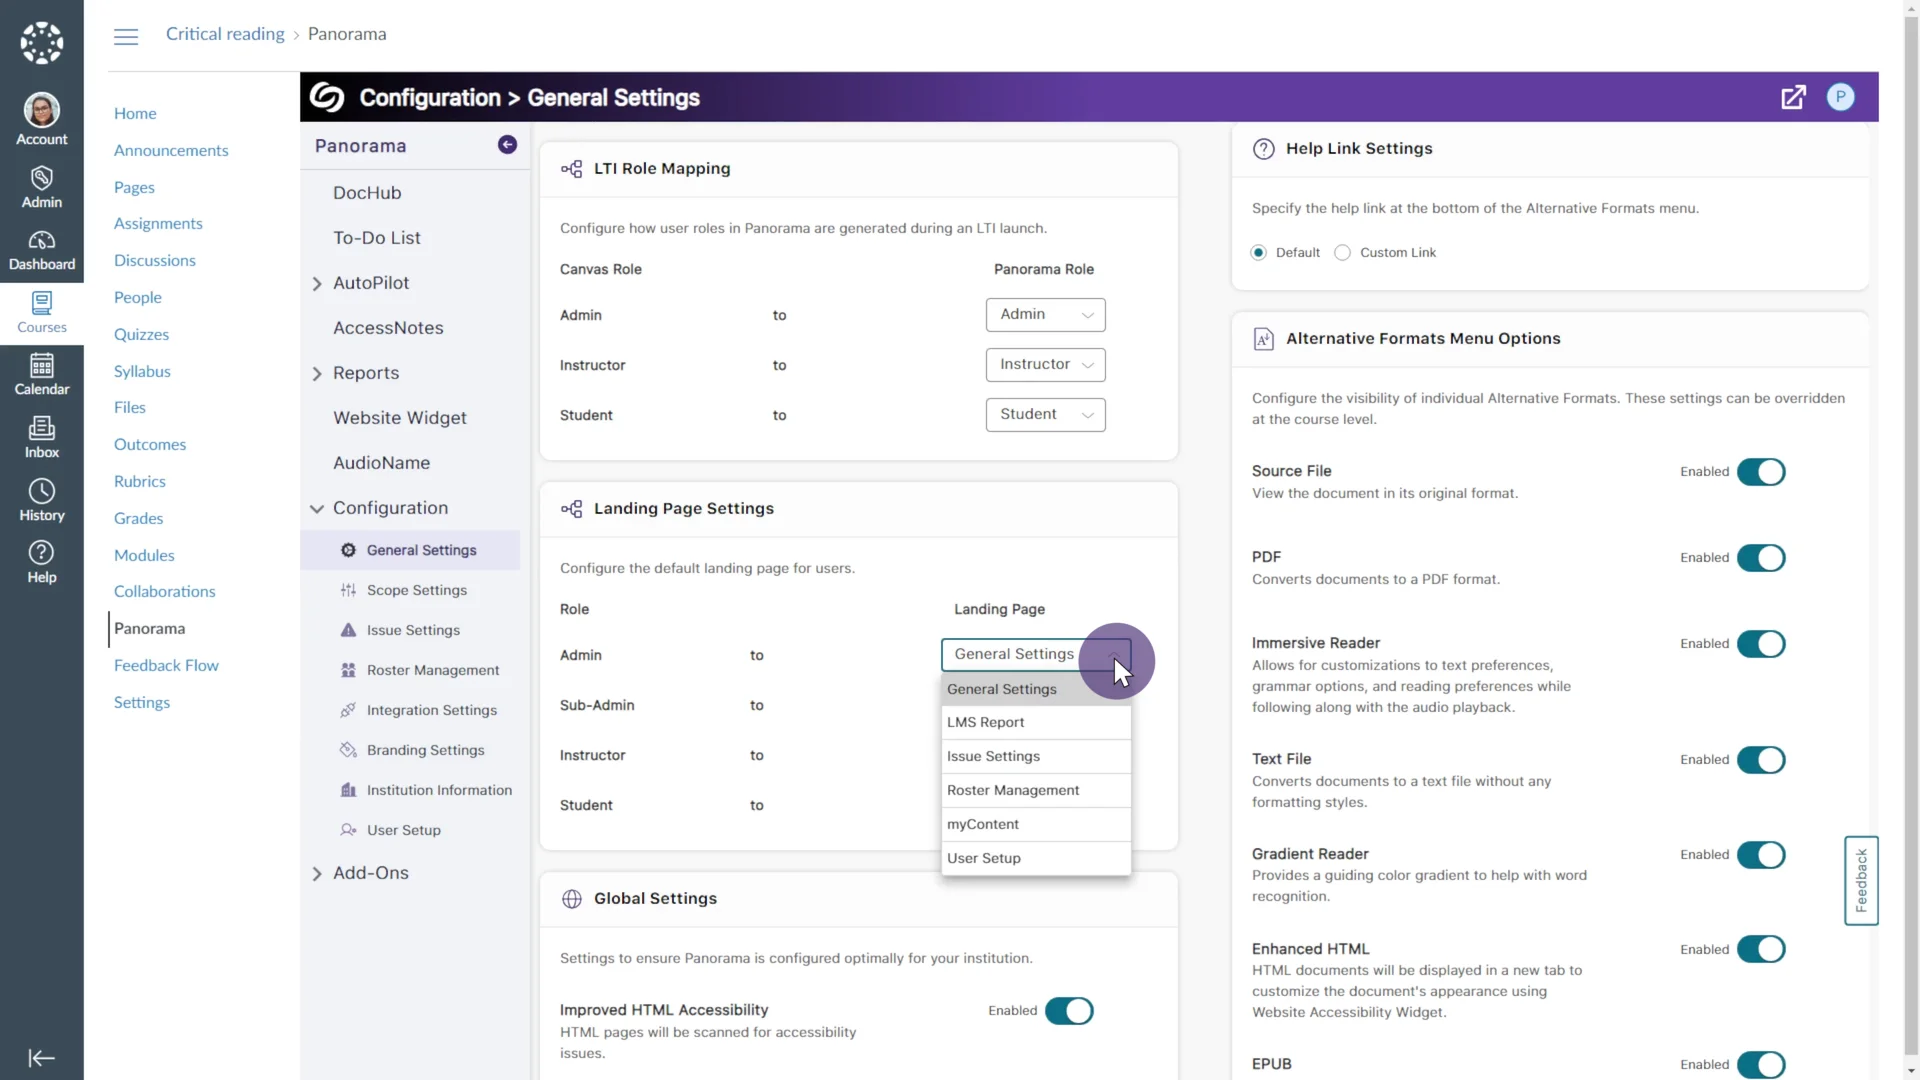
Task: Open the Calendar icon in global nav
Action: [x=42, y=365]
